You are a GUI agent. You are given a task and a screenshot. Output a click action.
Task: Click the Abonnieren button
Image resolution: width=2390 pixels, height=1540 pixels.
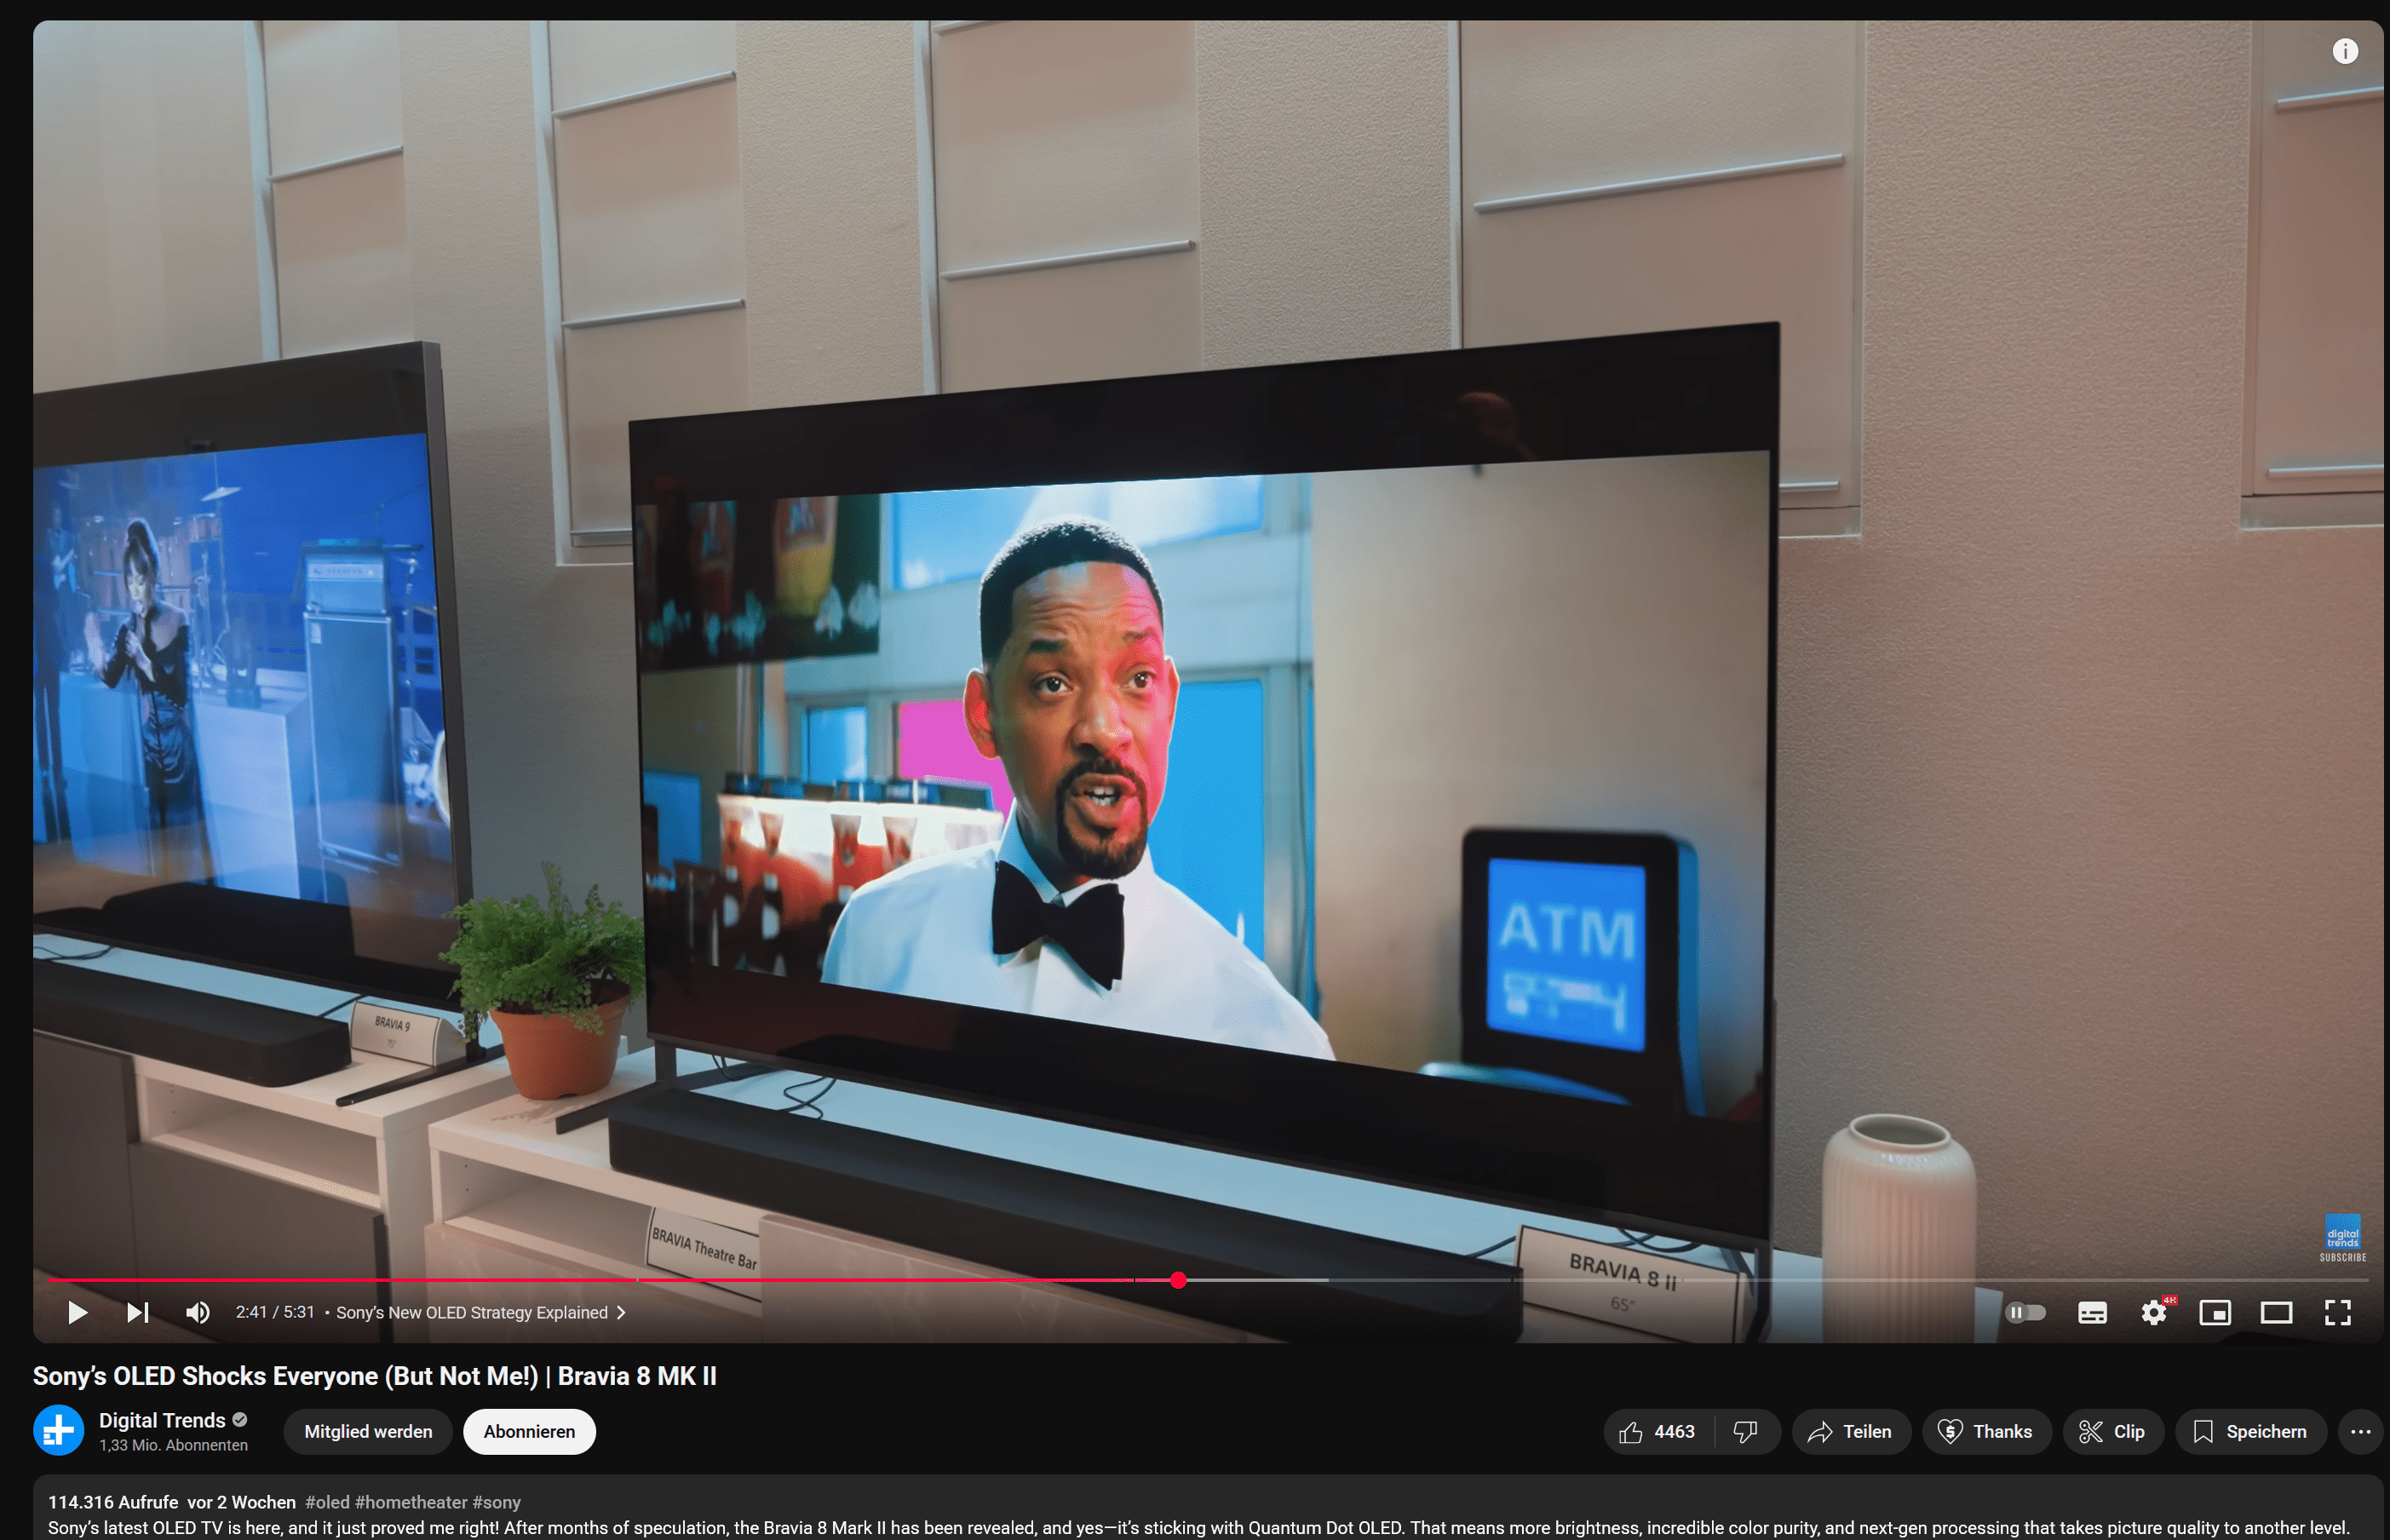(529, 1431)
